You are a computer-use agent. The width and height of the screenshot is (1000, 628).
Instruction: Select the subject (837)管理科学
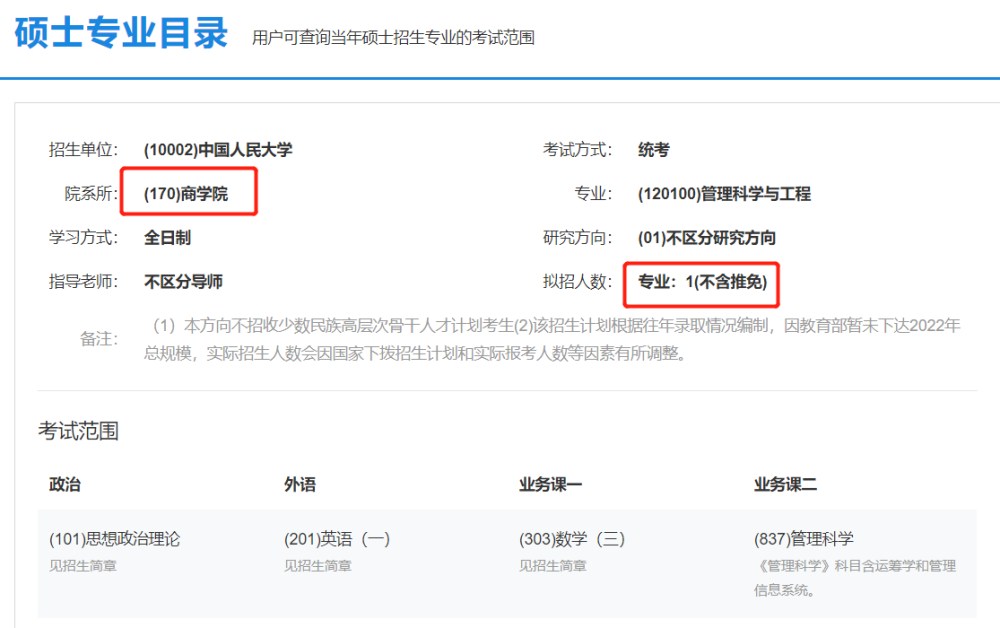pos(804,539)
